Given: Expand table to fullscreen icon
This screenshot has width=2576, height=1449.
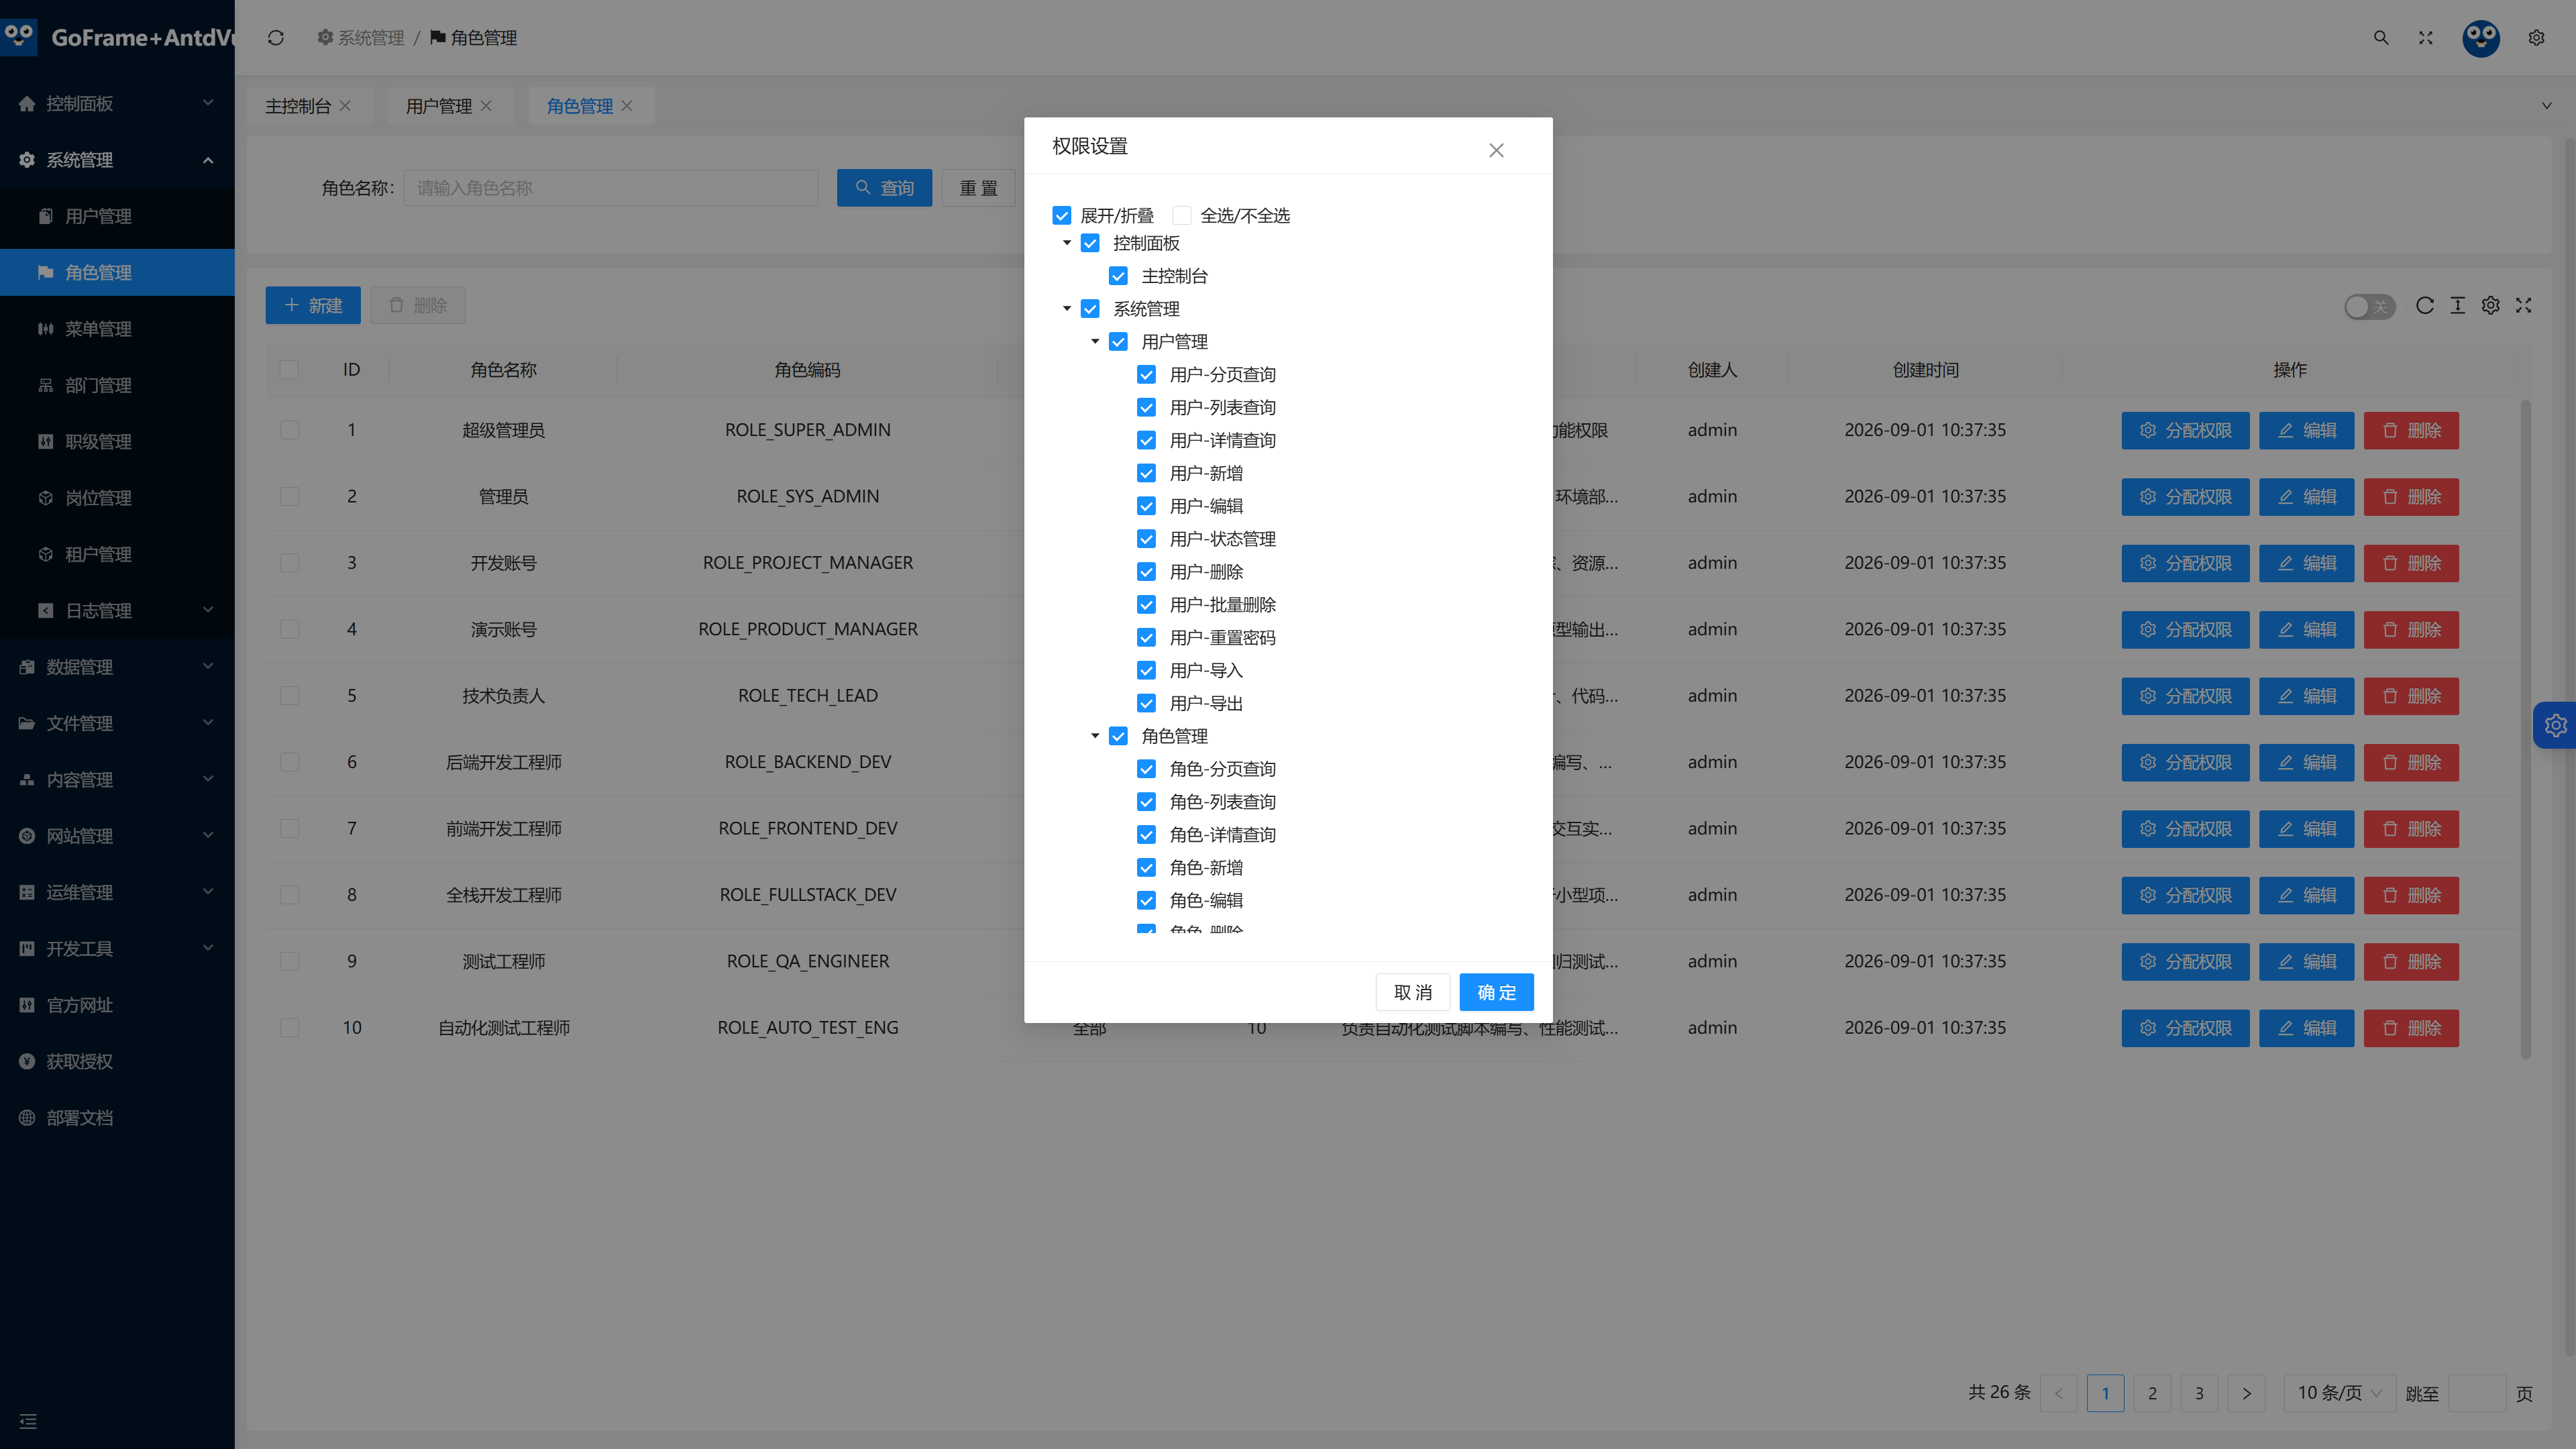Looking at the screenshot, I should click(x=2524, y=305).
